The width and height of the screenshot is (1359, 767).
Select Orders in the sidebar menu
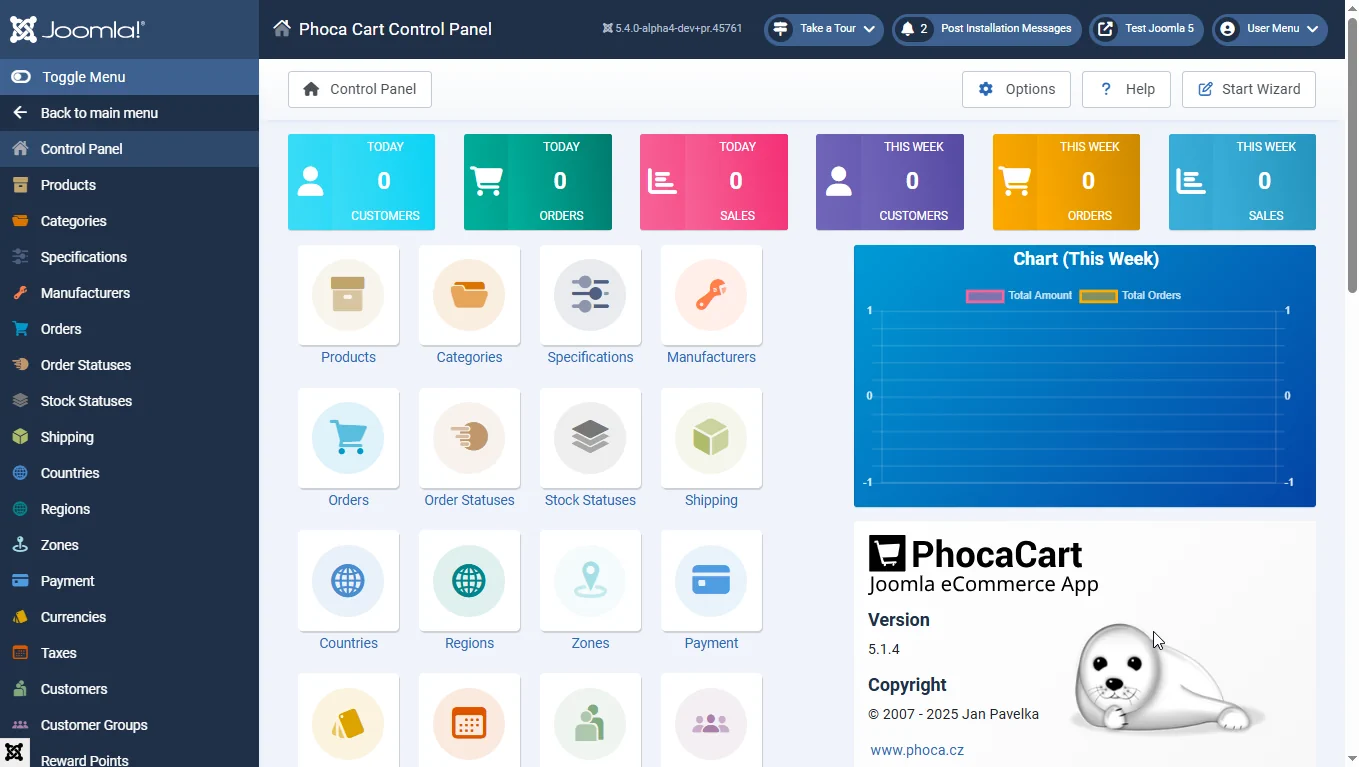point(129,329)
